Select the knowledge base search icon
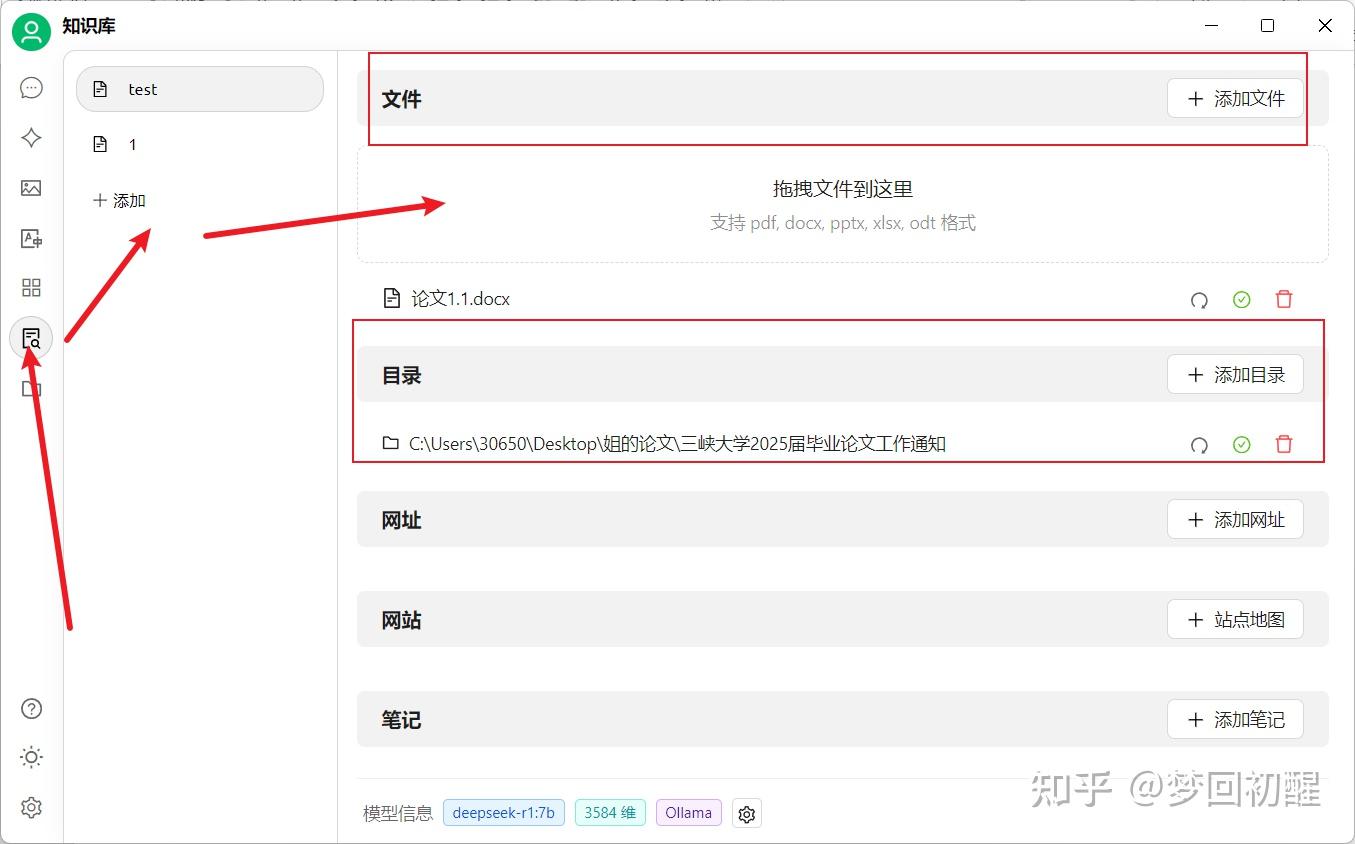The image size is (1355, 844). point(31,338)
